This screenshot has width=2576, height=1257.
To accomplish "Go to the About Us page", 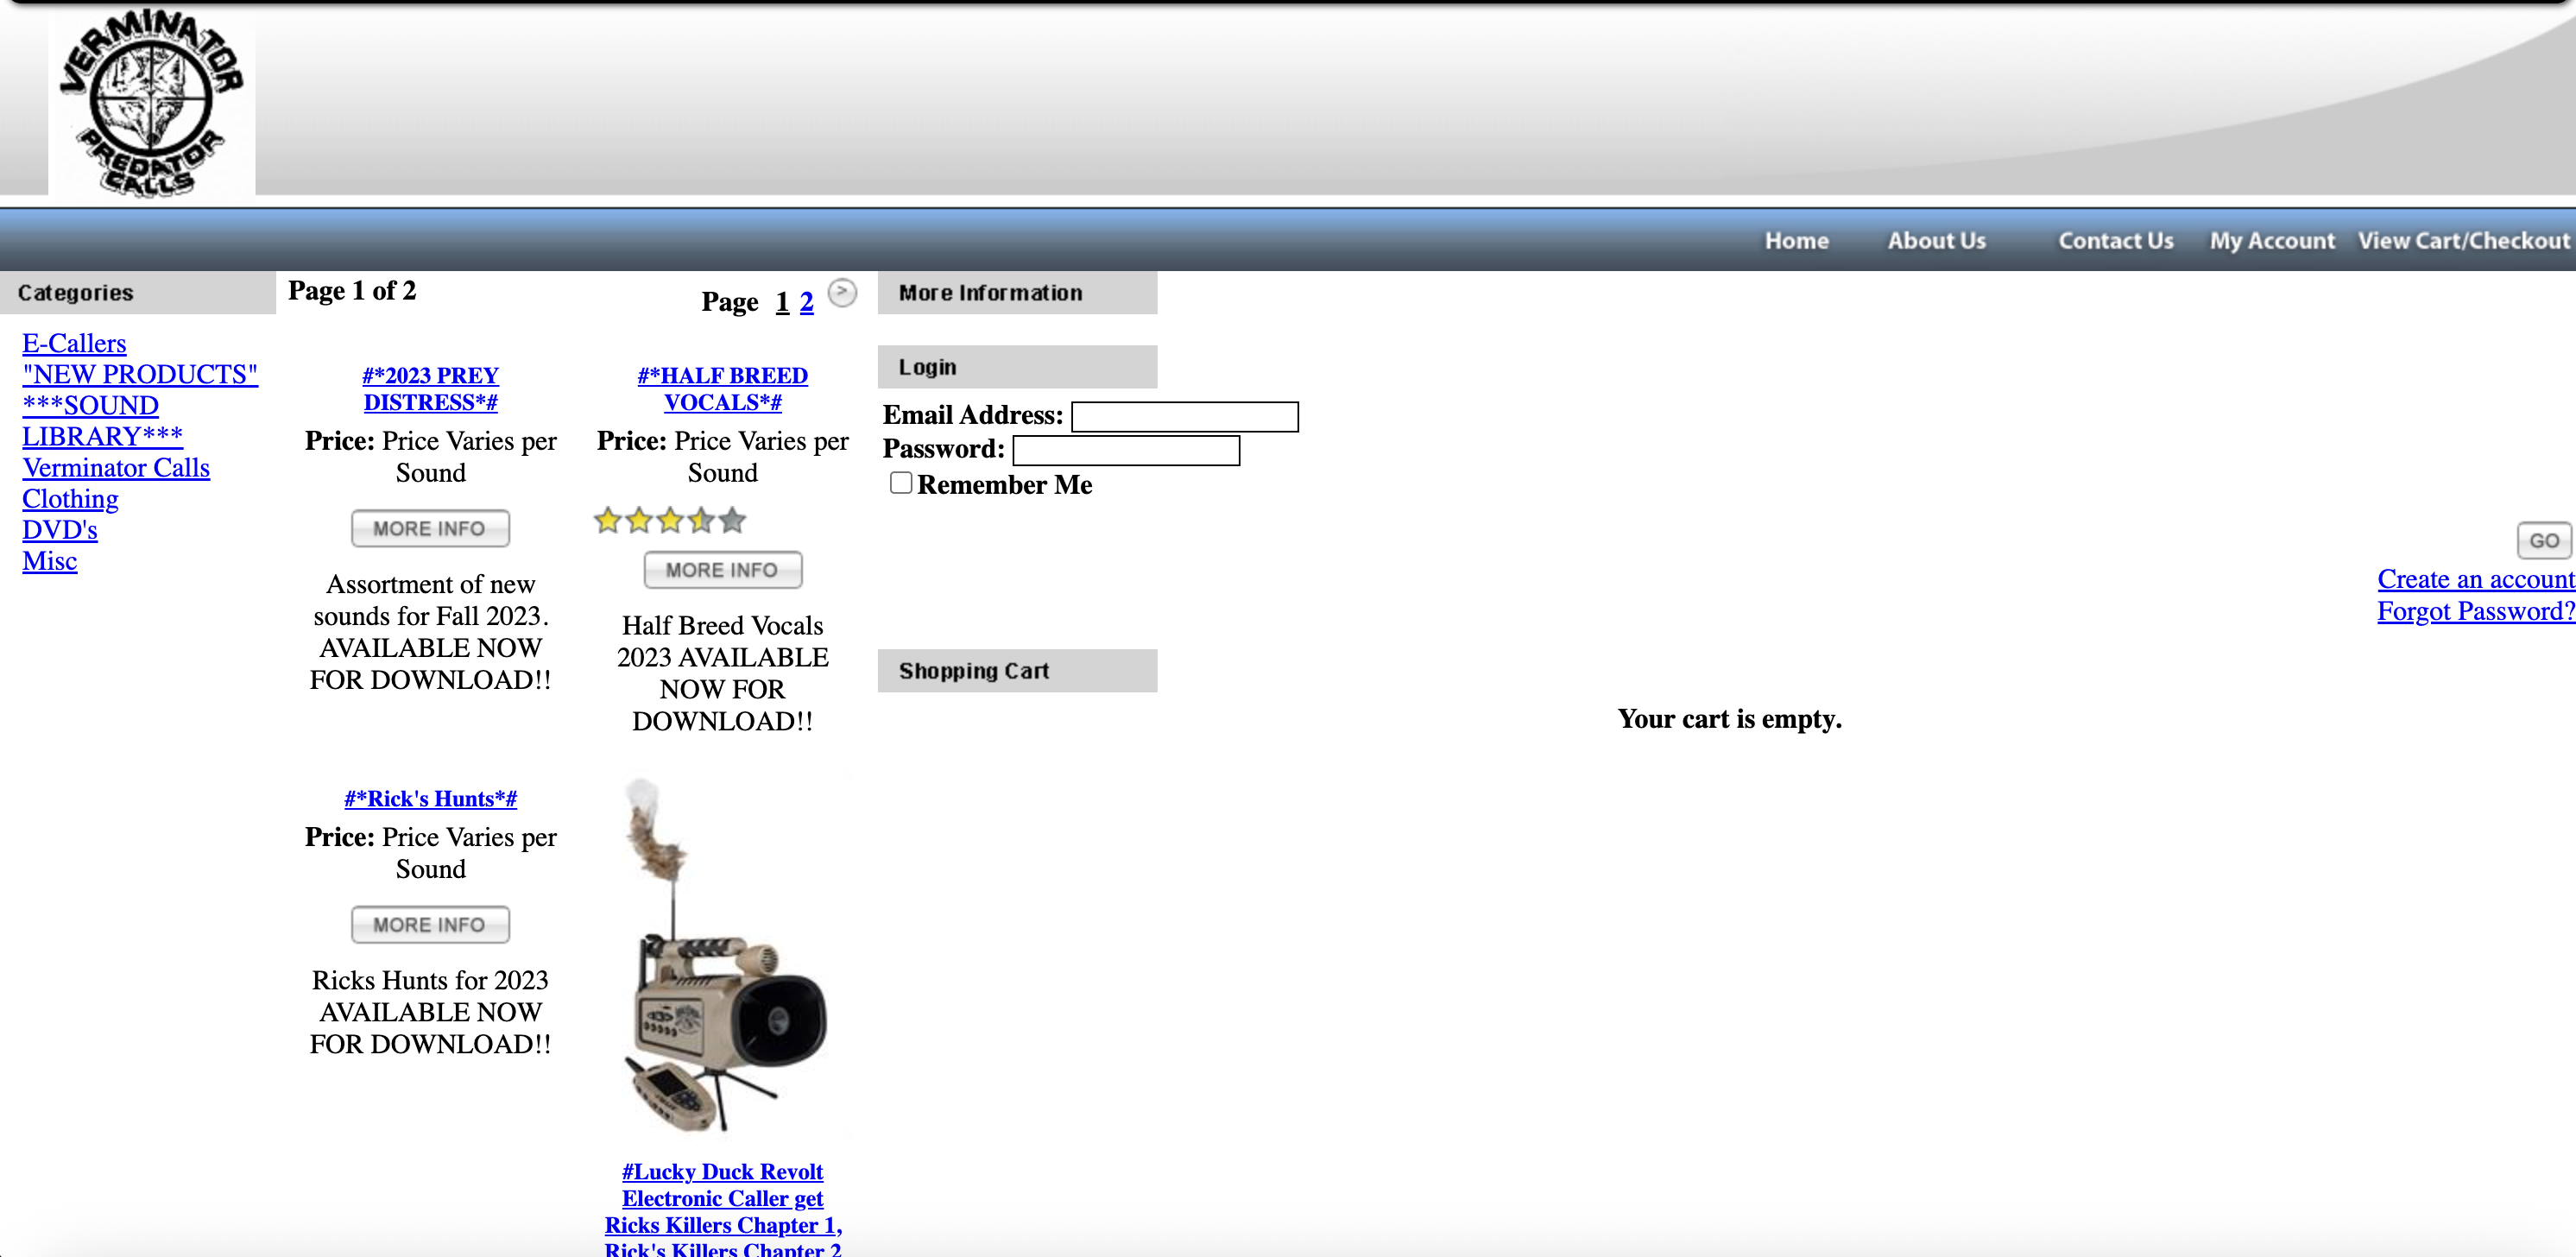I will coord(1936,241).
